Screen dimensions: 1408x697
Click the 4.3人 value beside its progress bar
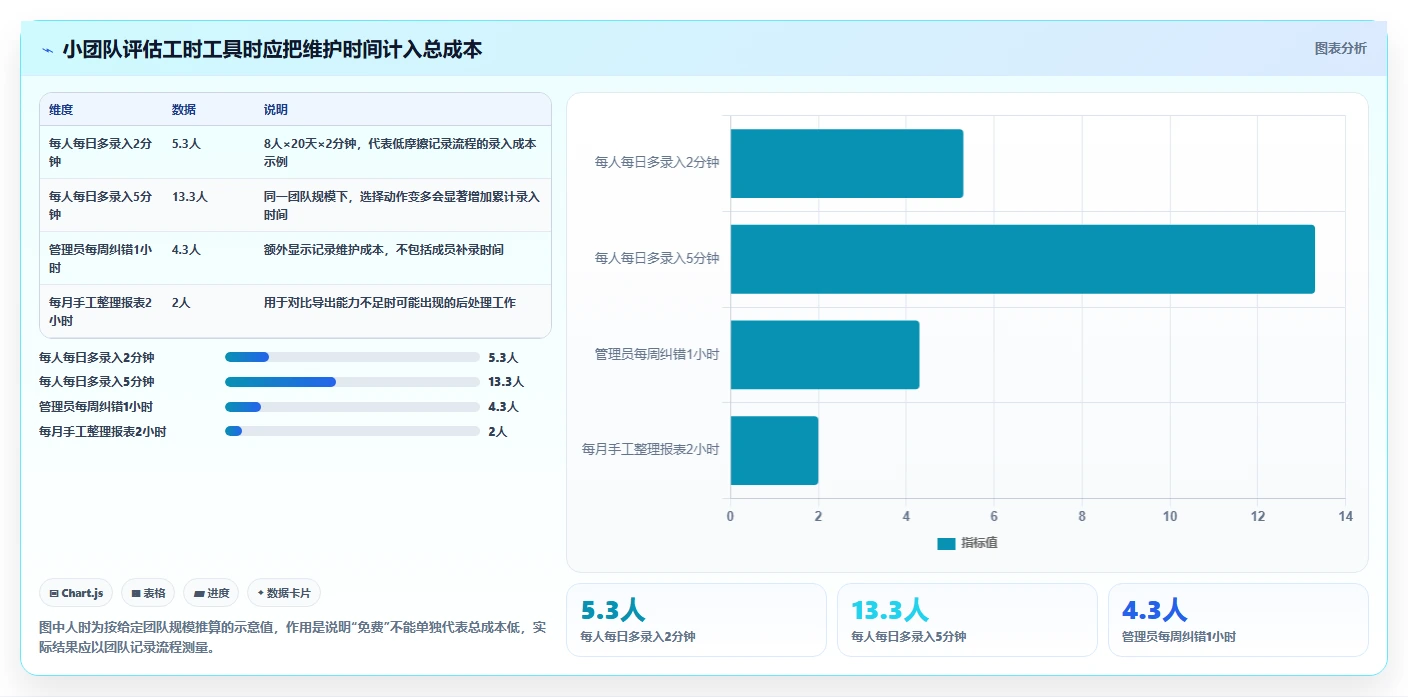(x=503, y=407)
